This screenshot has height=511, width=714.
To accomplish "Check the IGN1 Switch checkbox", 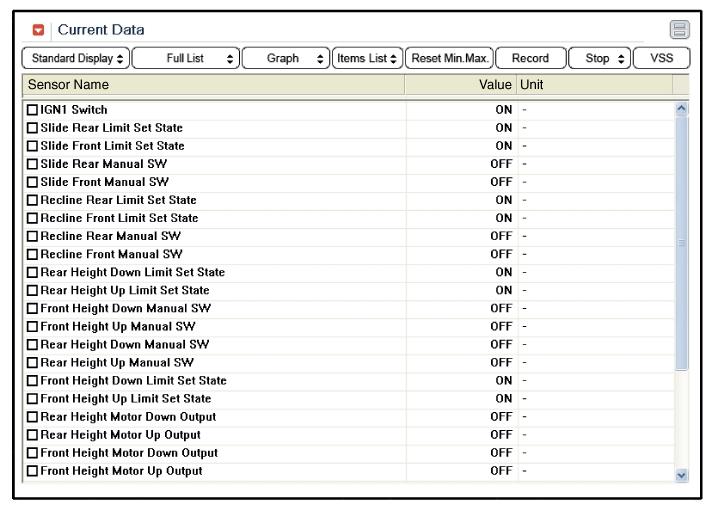I will pos(33,110).
